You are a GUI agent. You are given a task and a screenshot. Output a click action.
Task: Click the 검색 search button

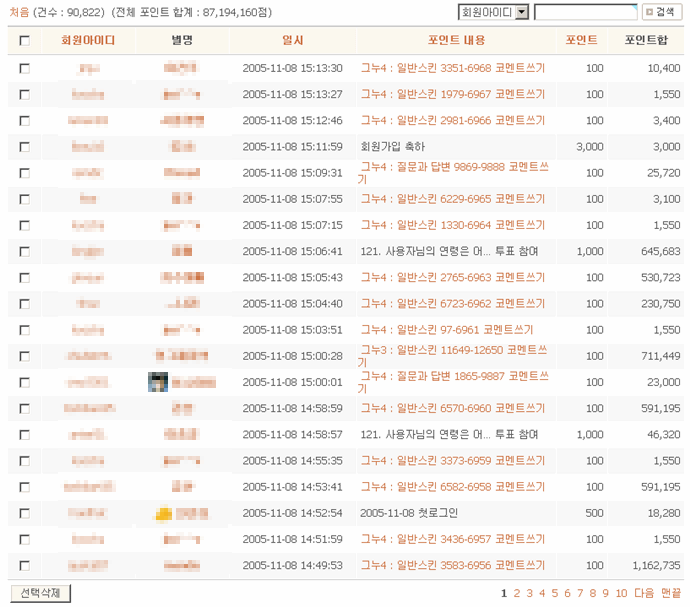(662, 12)
